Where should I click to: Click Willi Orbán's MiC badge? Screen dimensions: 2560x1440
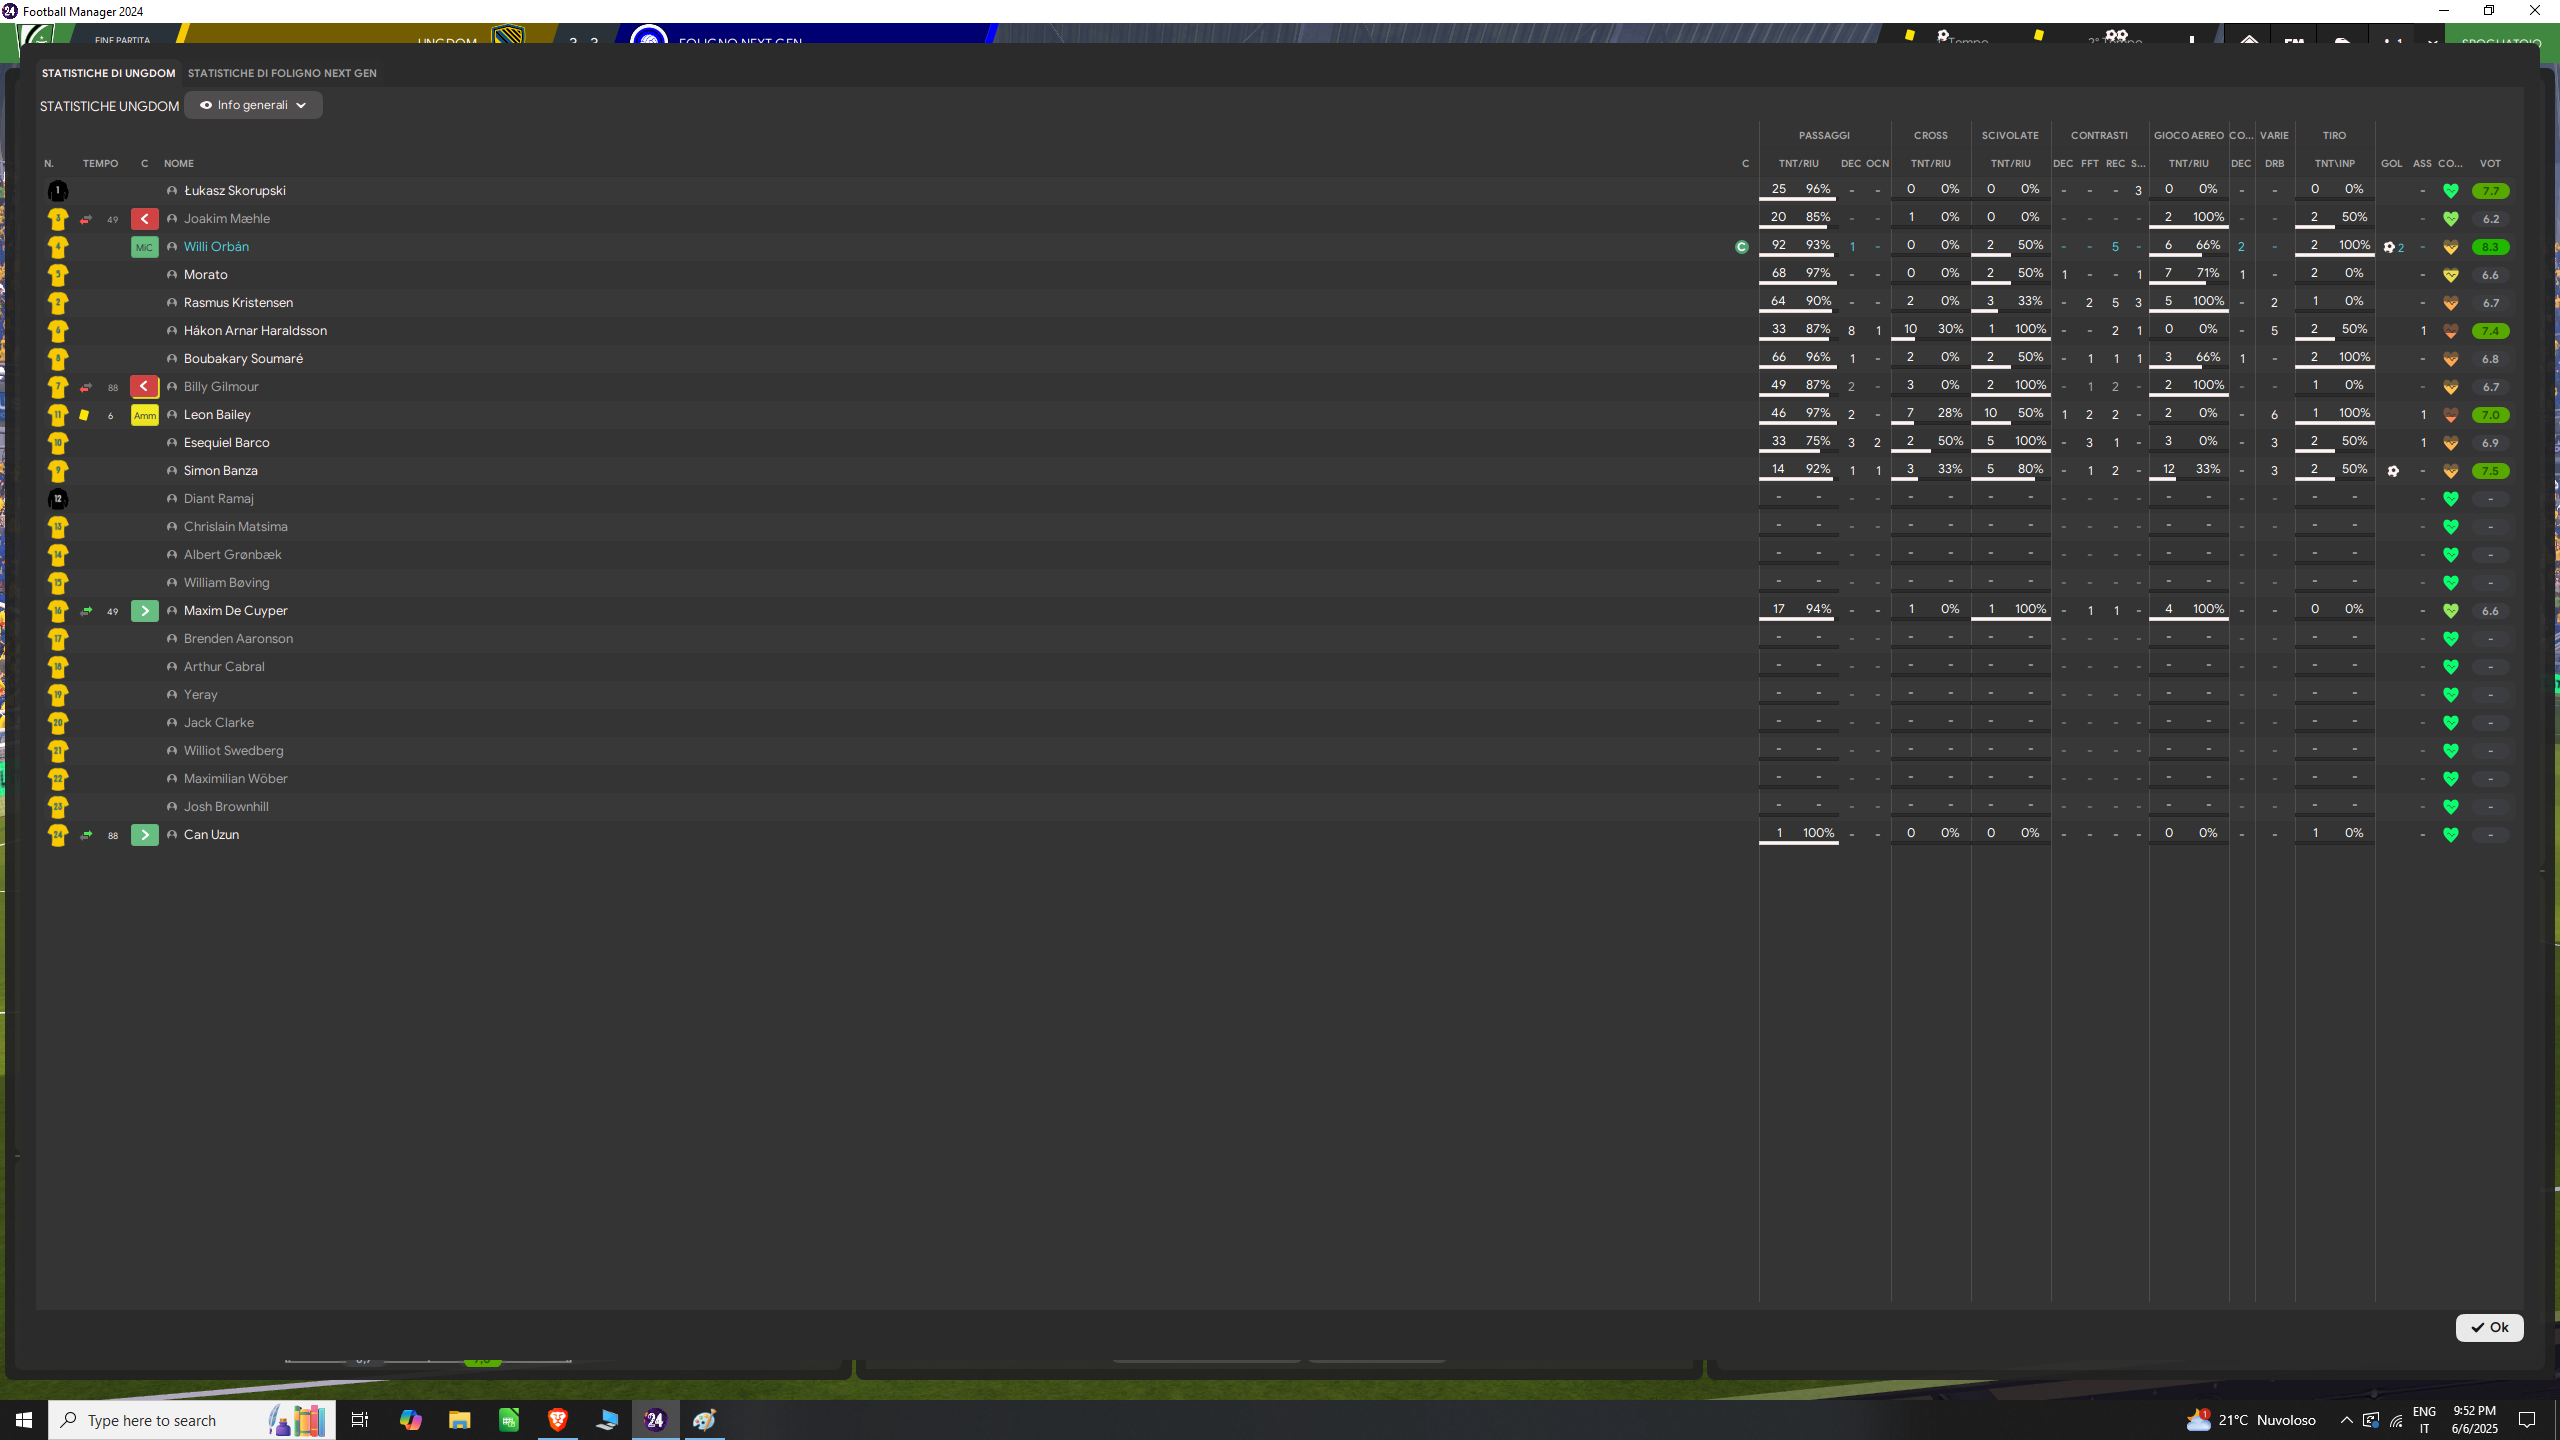(144, 247)
